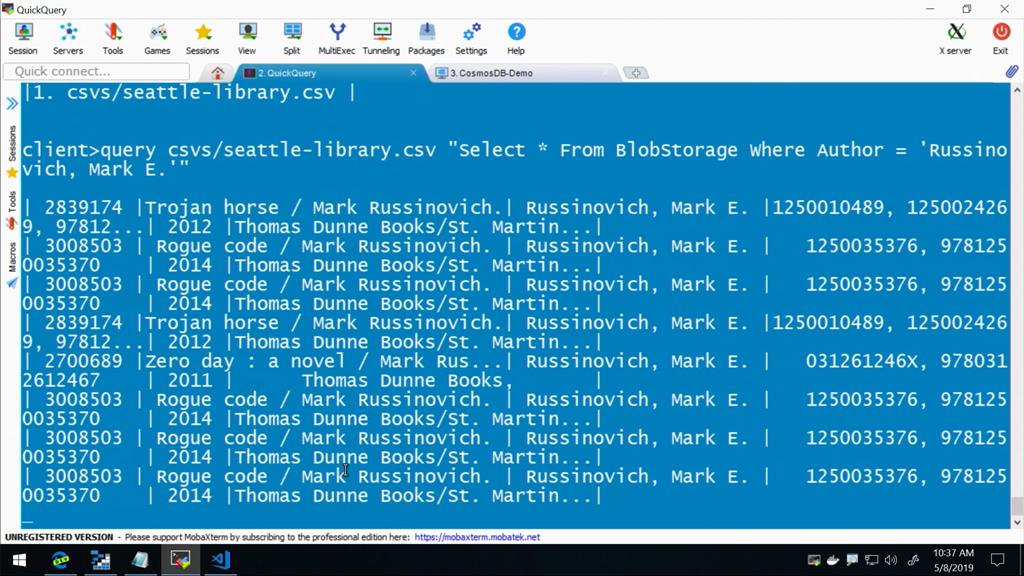Image resolution: width=1024 pixels, height=576 pixels.
Task: Go to the Home tab icon
Action: [217, 72]
